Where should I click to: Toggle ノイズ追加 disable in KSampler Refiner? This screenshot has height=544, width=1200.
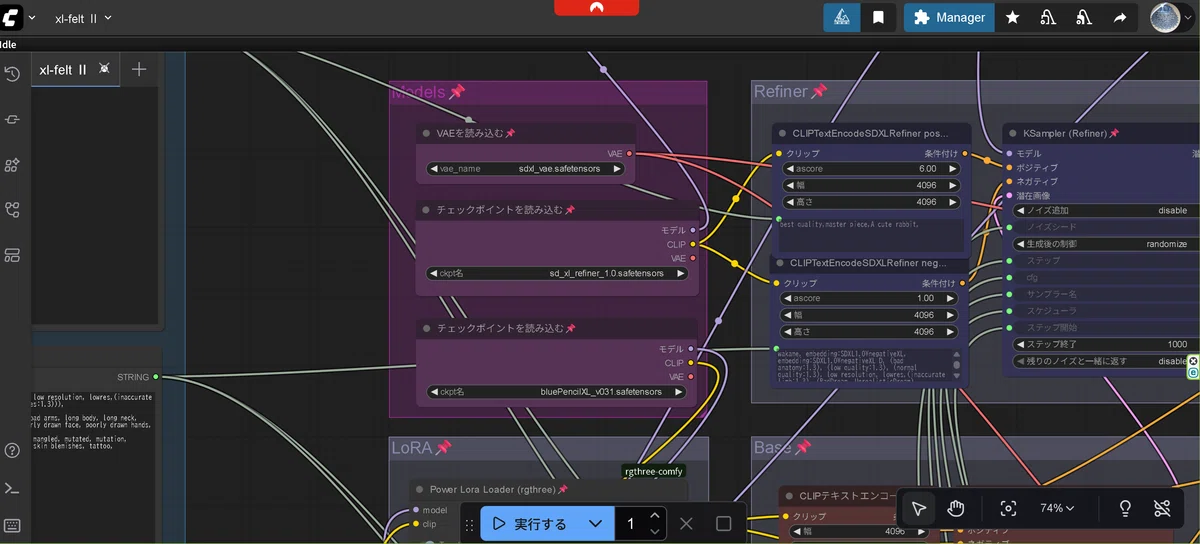pos(1105,211)
